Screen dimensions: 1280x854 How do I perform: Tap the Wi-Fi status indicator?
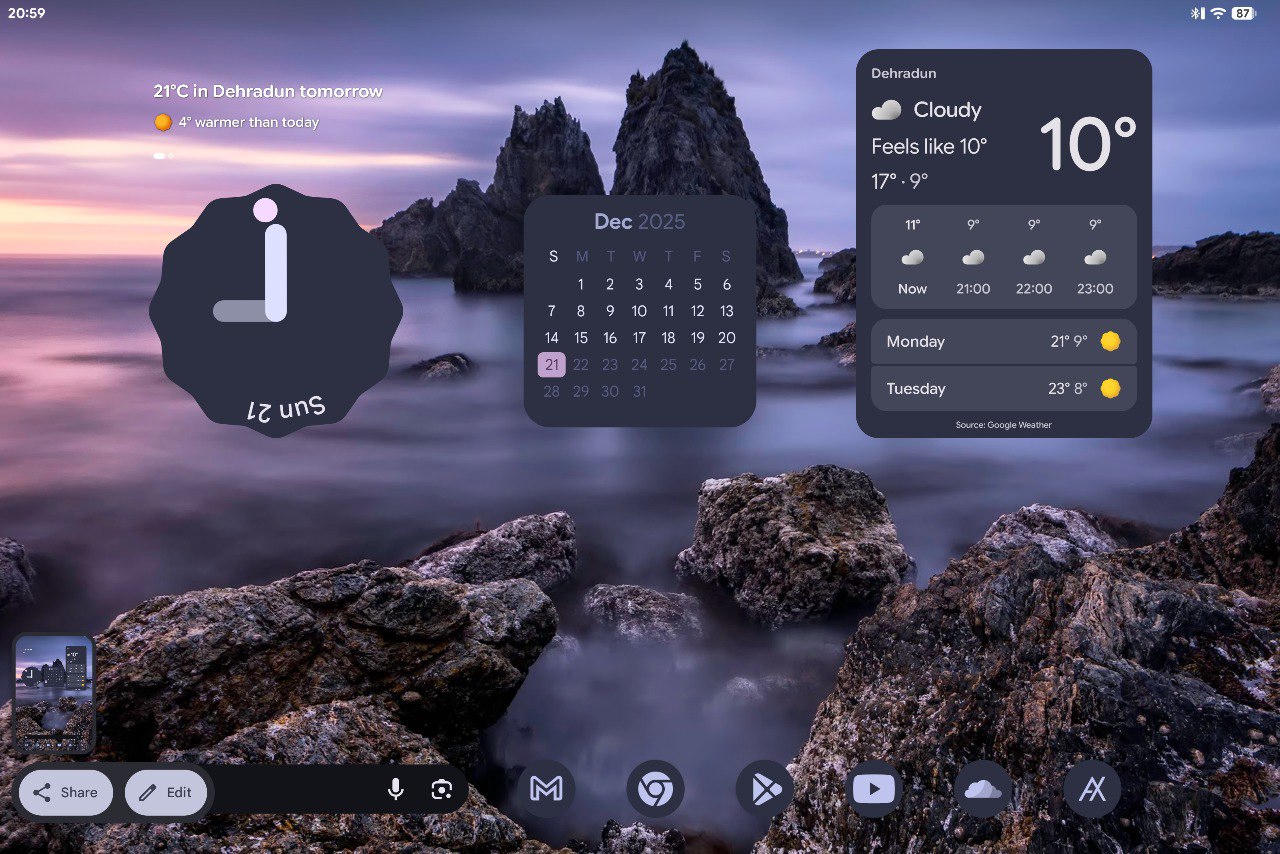(1219, 14)
